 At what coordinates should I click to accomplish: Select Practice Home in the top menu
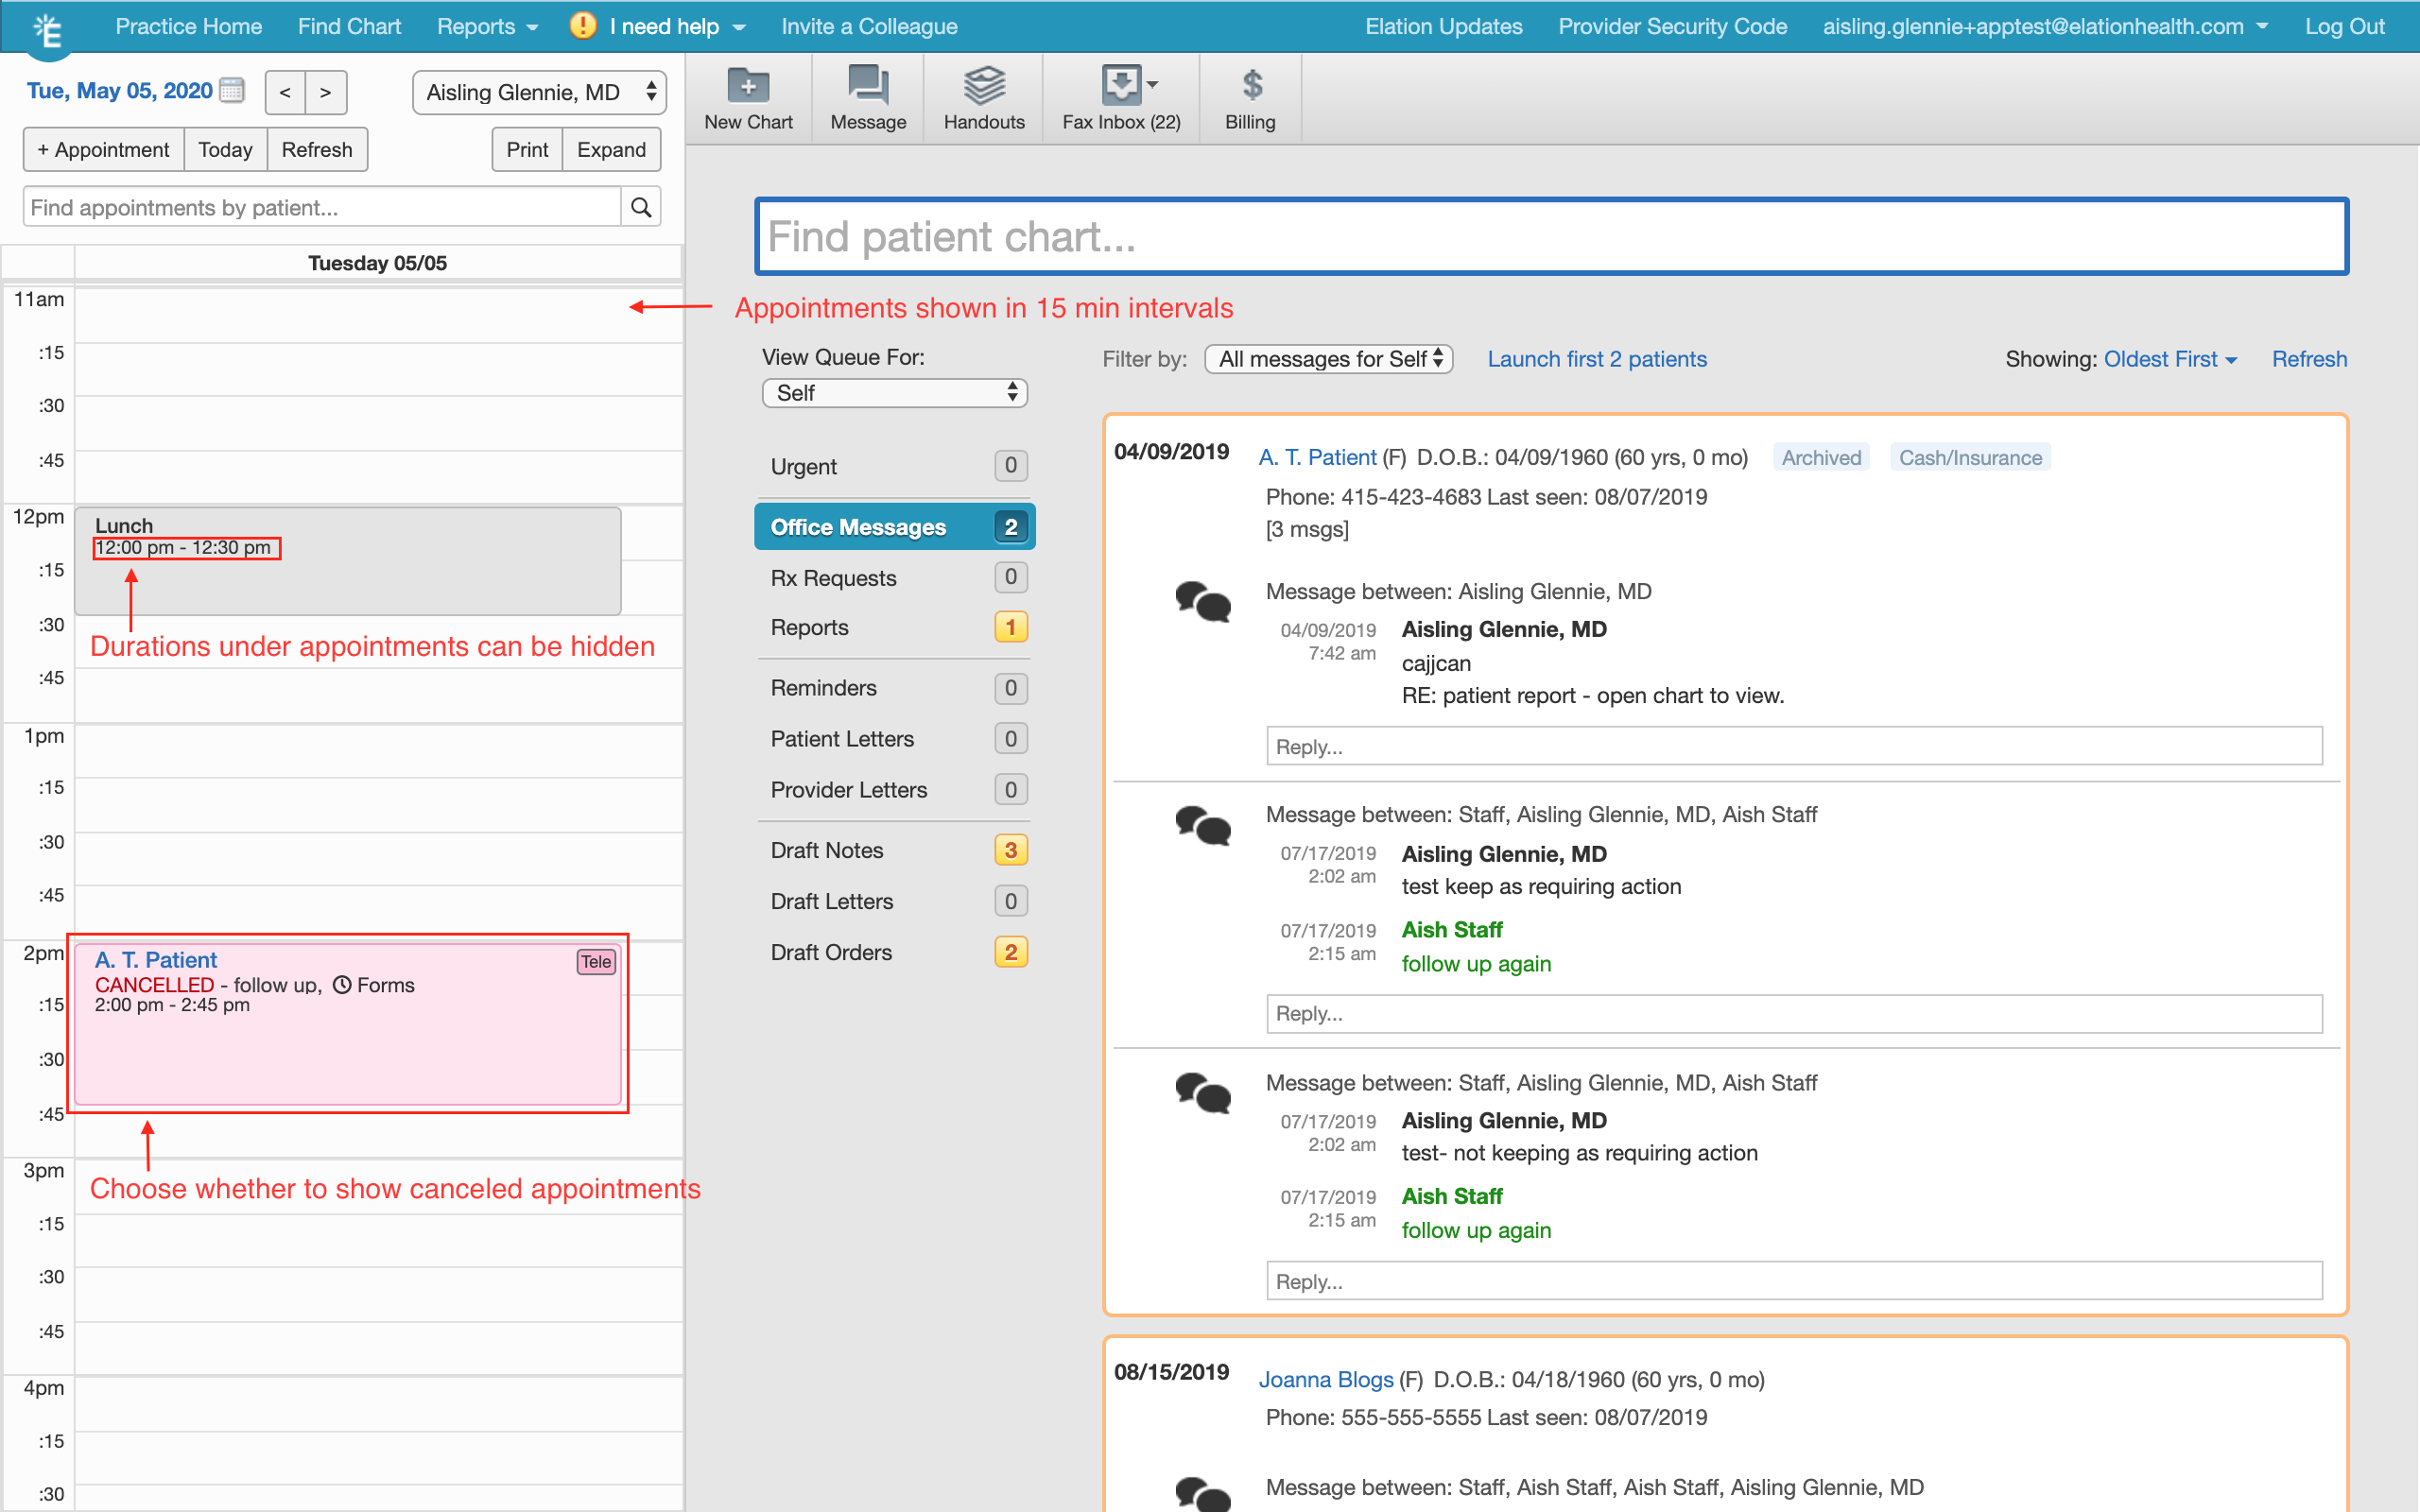tap(188, 26)
